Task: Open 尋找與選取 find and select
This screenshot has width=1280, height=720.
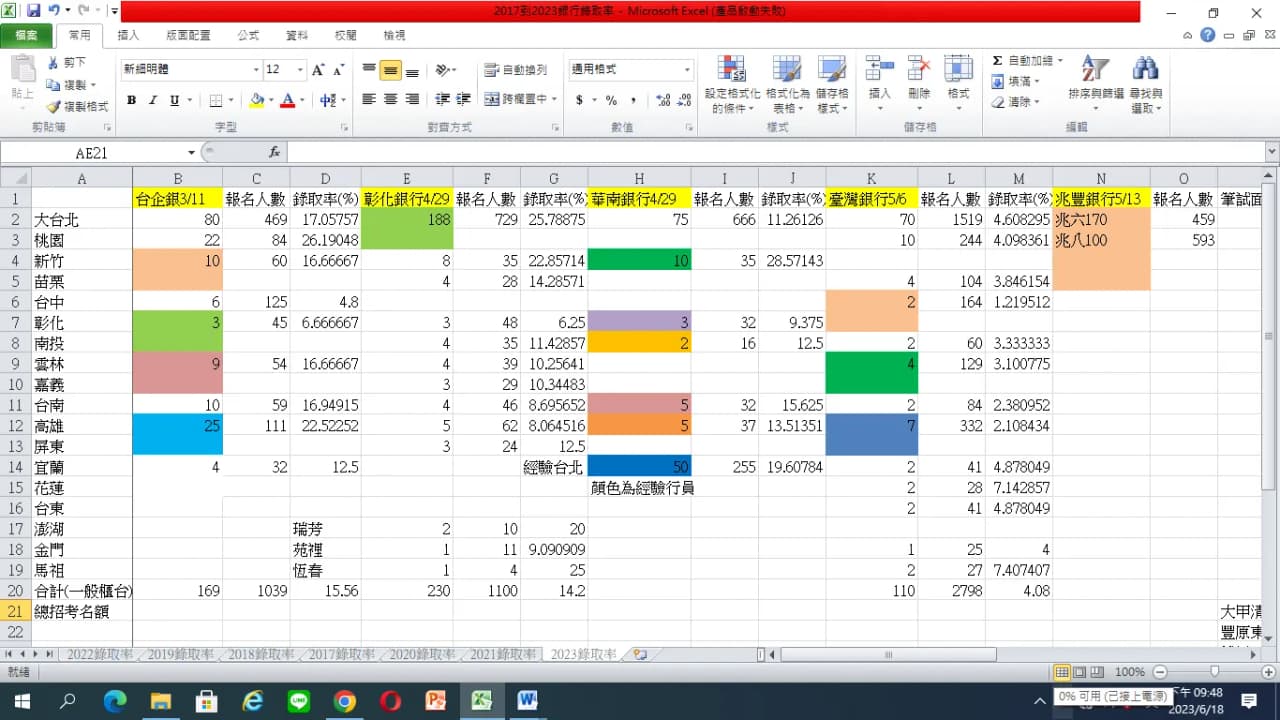Action: point(1146,84)
